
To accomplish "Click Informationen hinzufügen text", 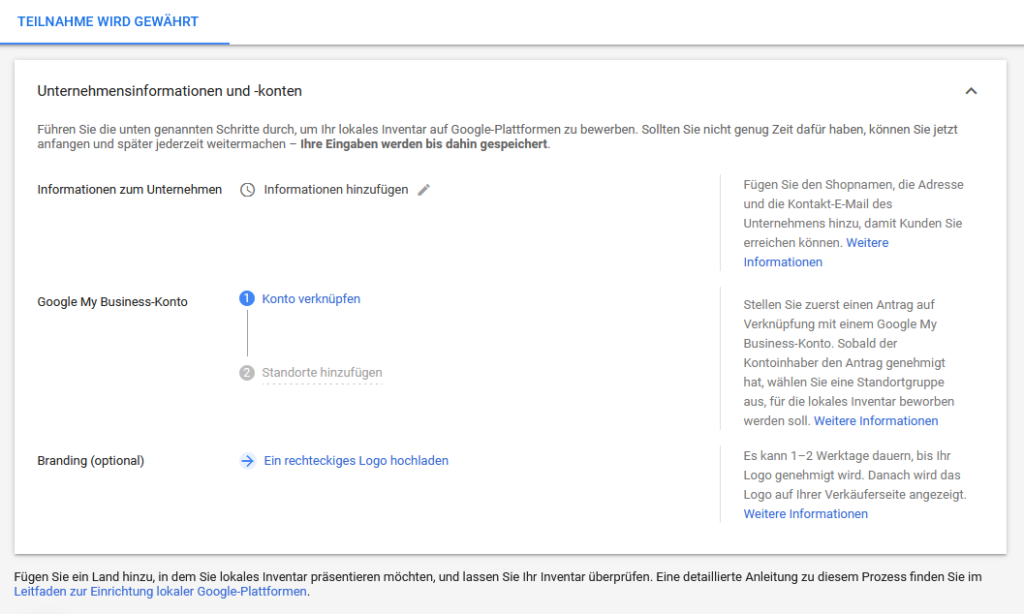I will [336, 190].
